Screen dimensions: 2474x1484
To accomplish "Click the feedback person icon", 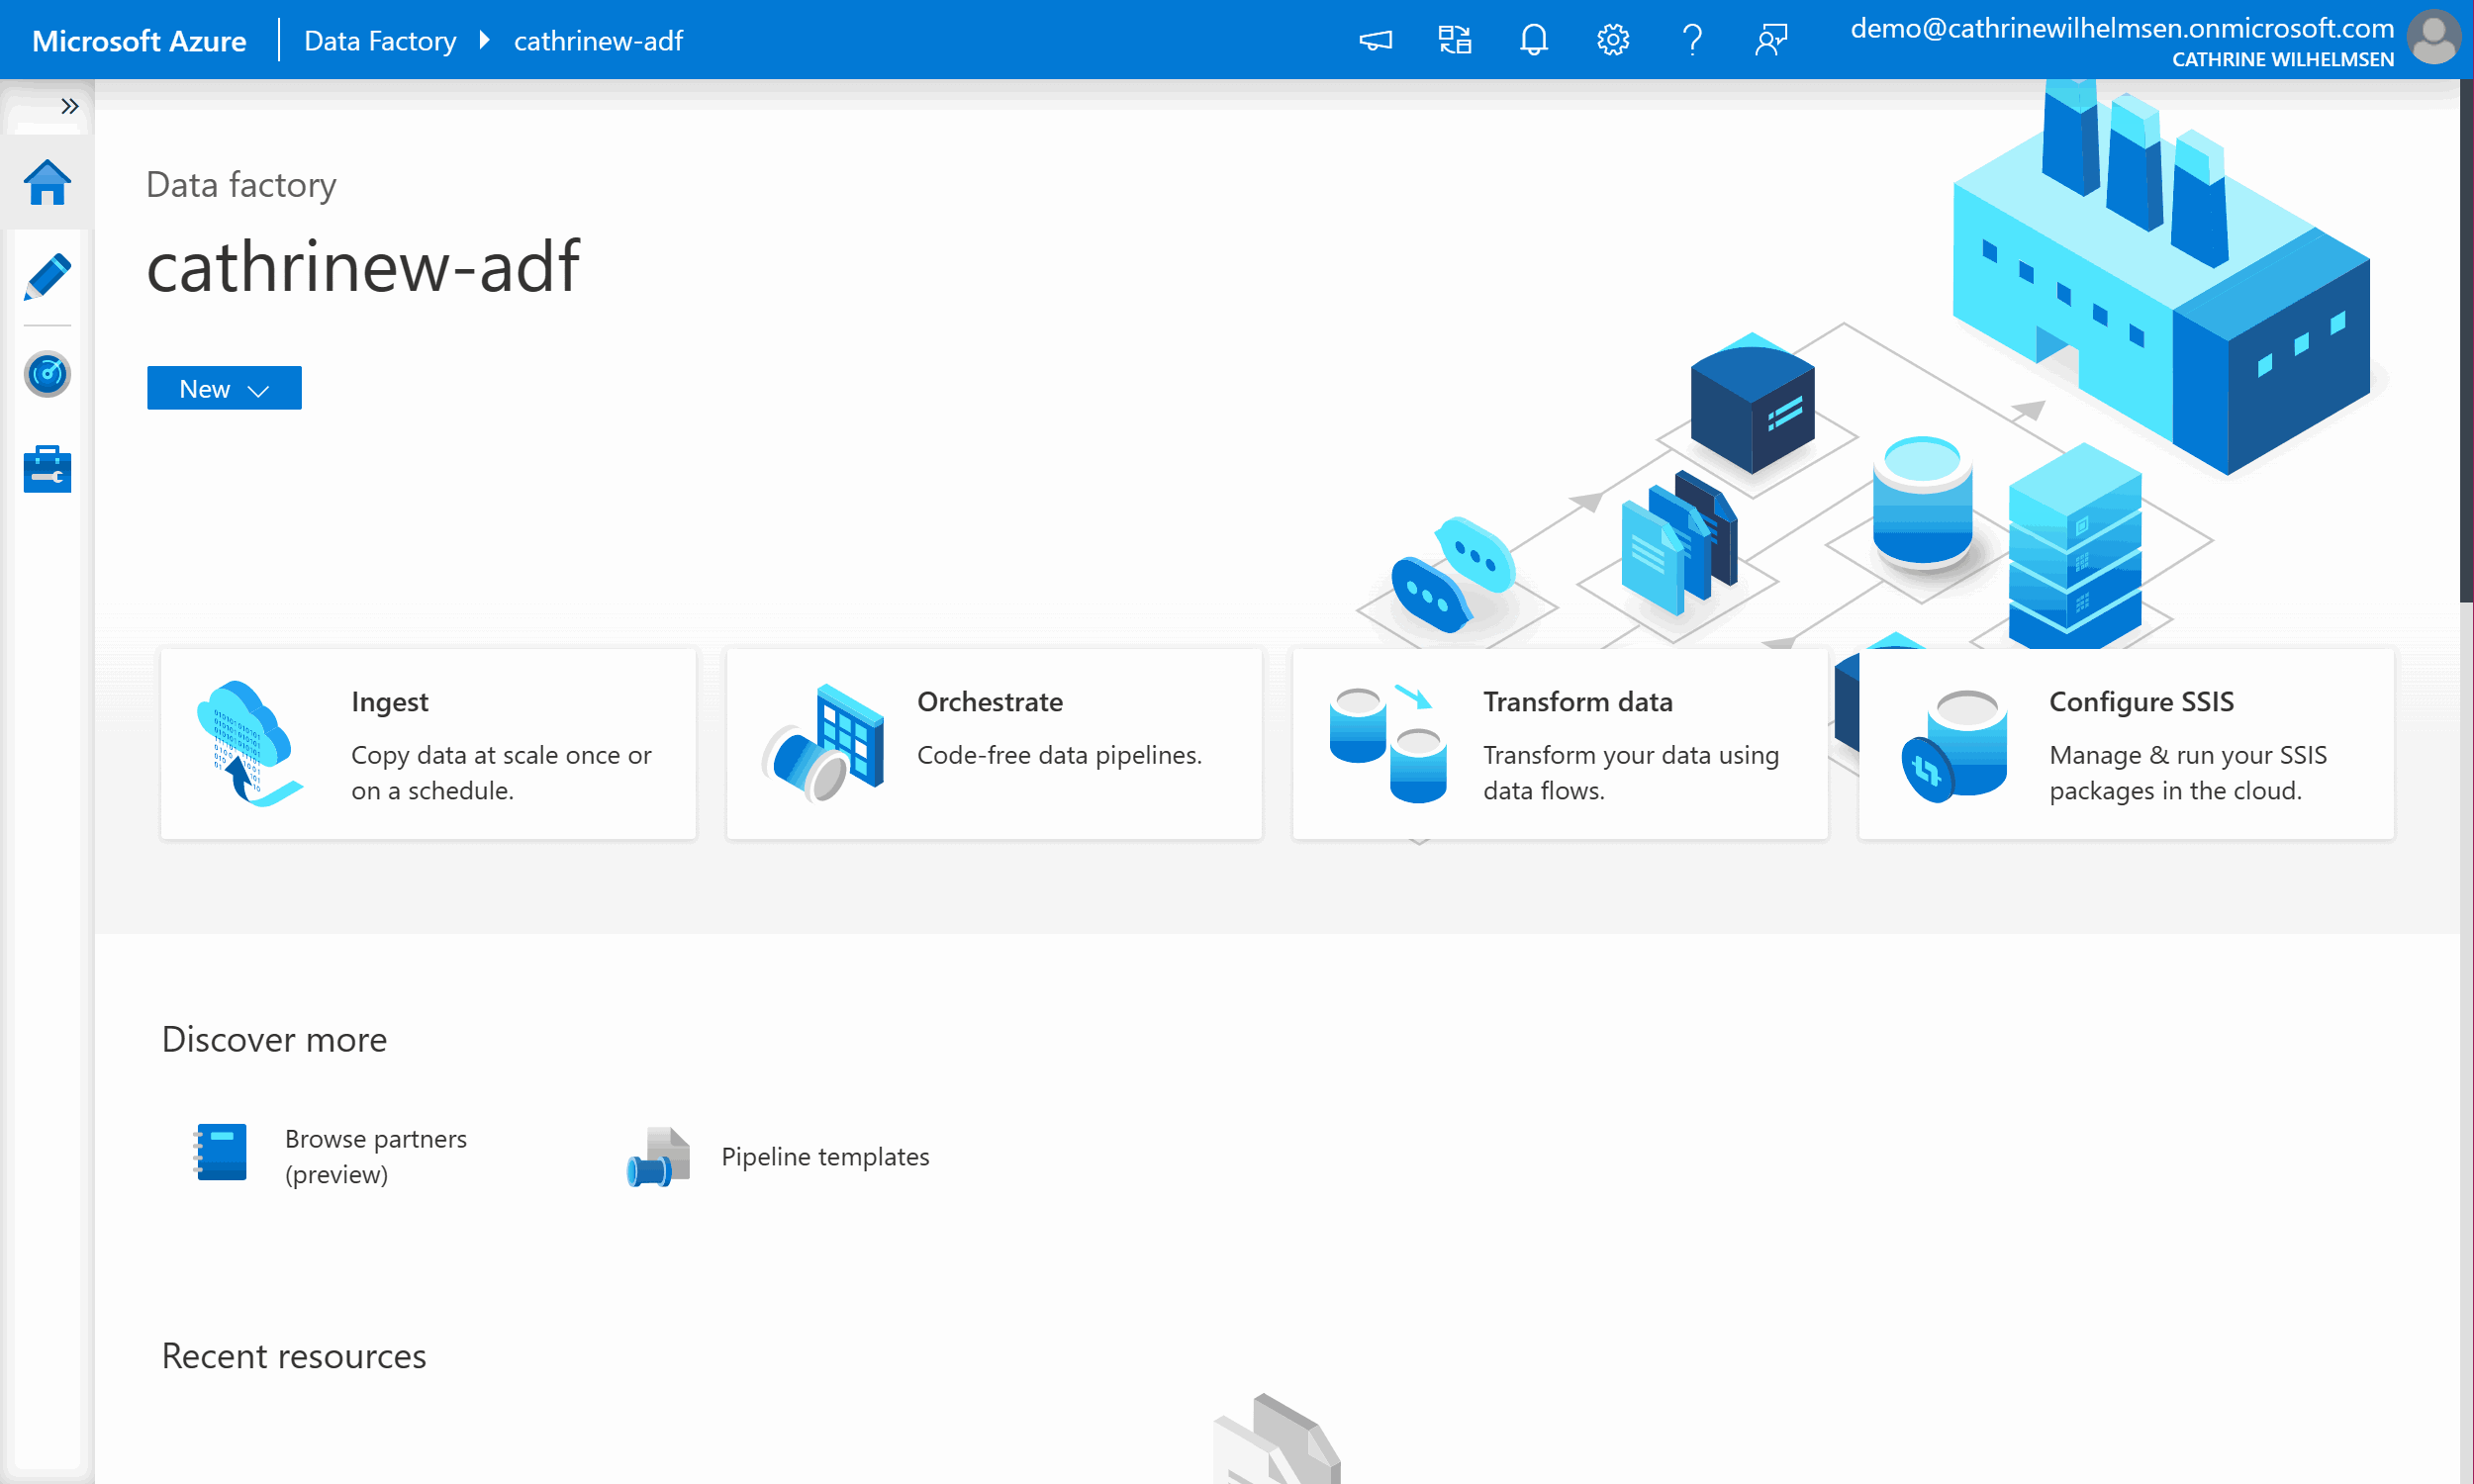I will click(x=1770, y=40).
